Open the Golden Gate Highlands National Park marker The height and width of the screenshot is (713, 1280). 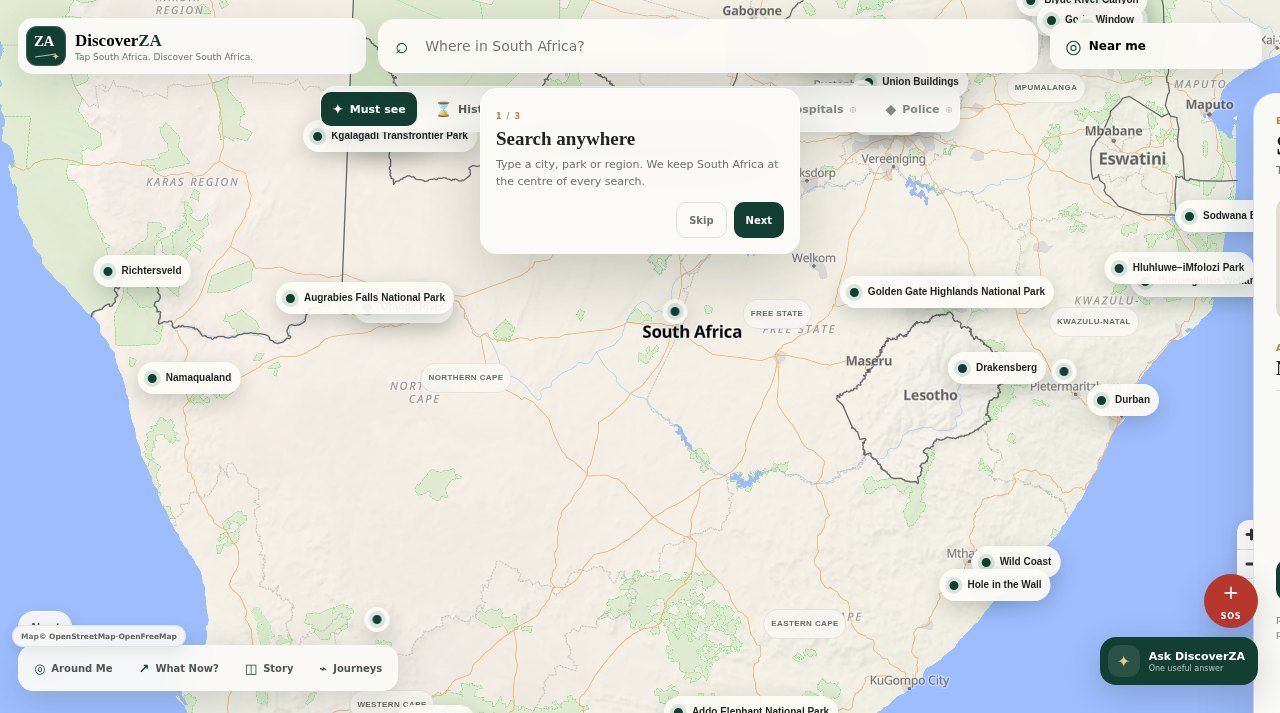point(947,292)
